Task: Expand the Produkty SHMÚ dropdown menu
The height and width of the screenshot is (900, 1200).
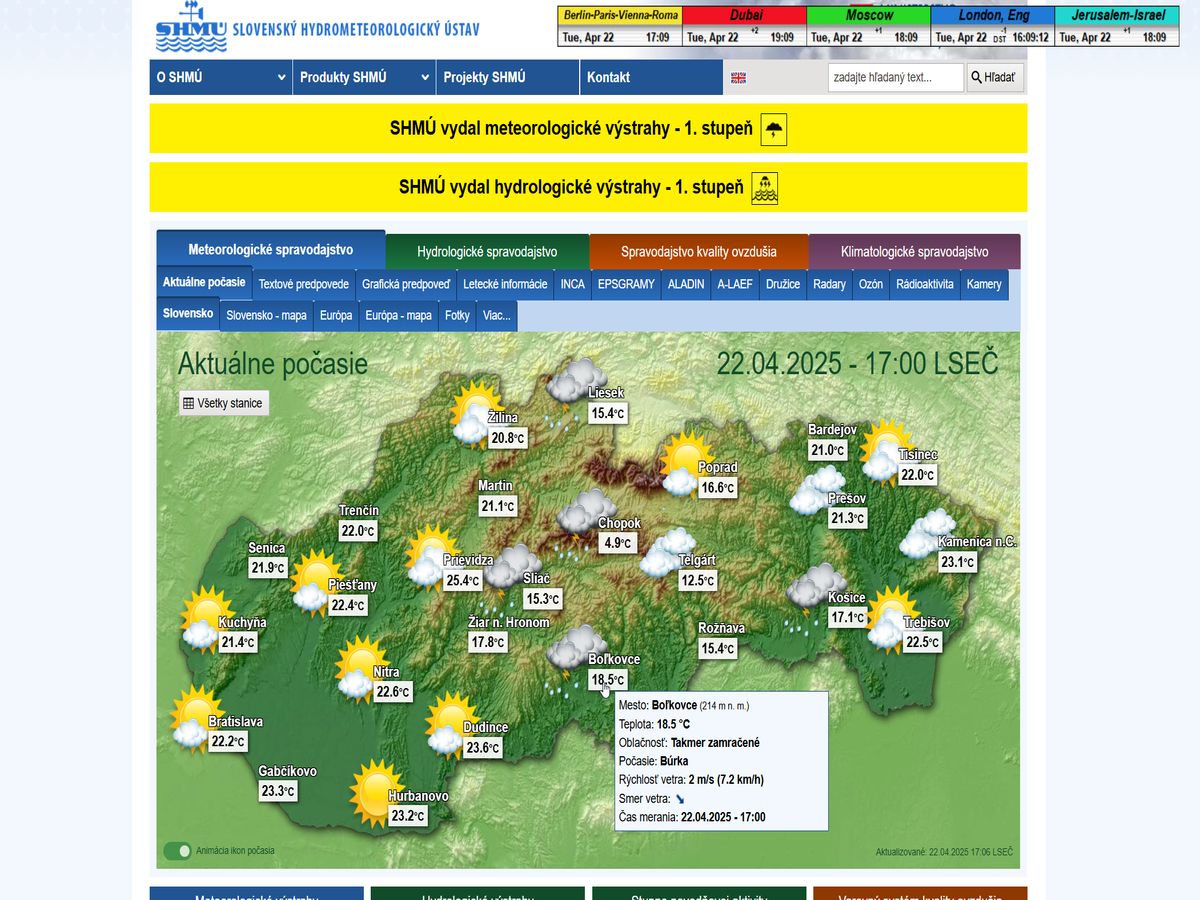Action: pos(364,77)
